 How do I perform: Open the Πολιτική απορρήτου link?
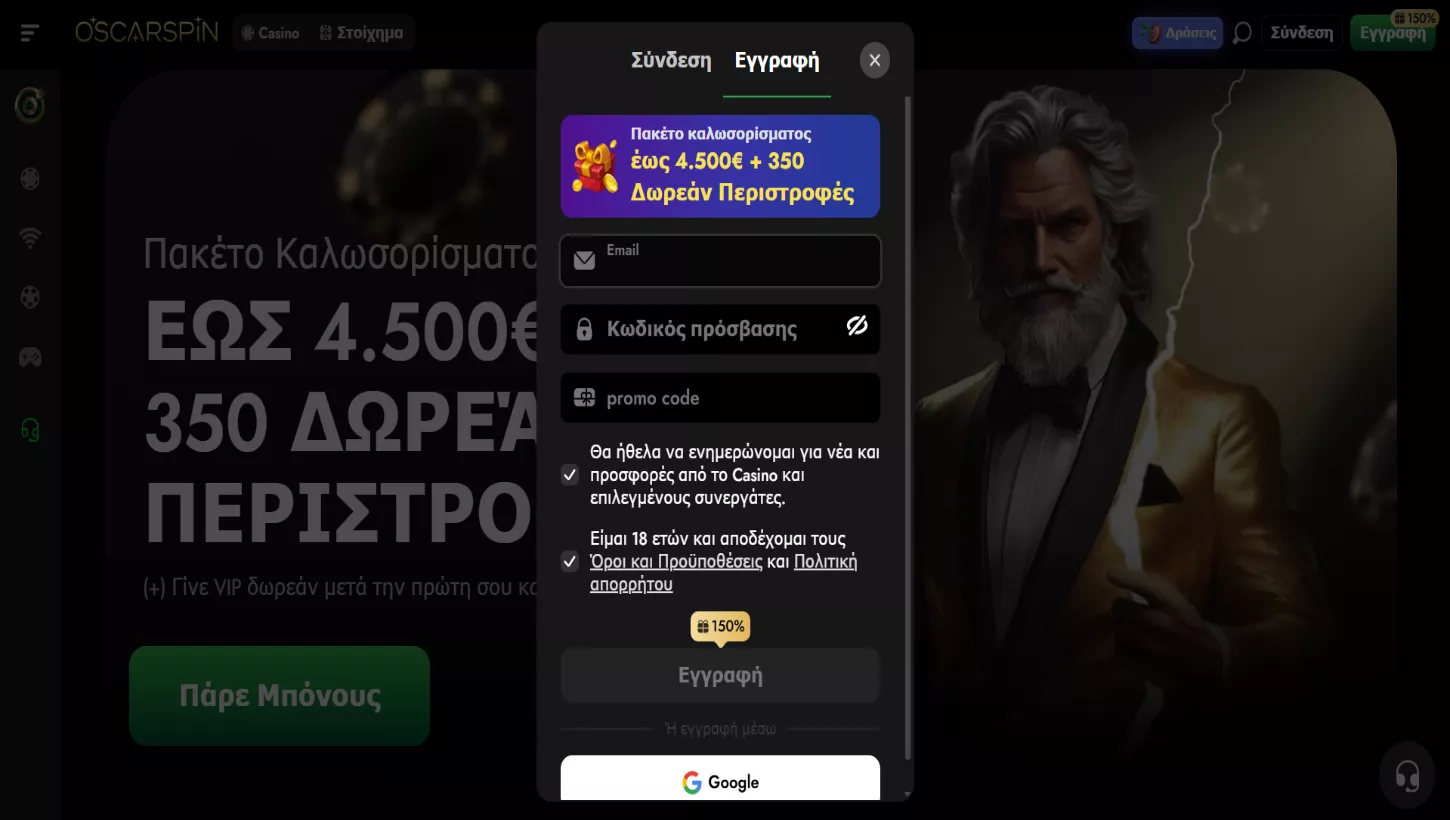724,573
